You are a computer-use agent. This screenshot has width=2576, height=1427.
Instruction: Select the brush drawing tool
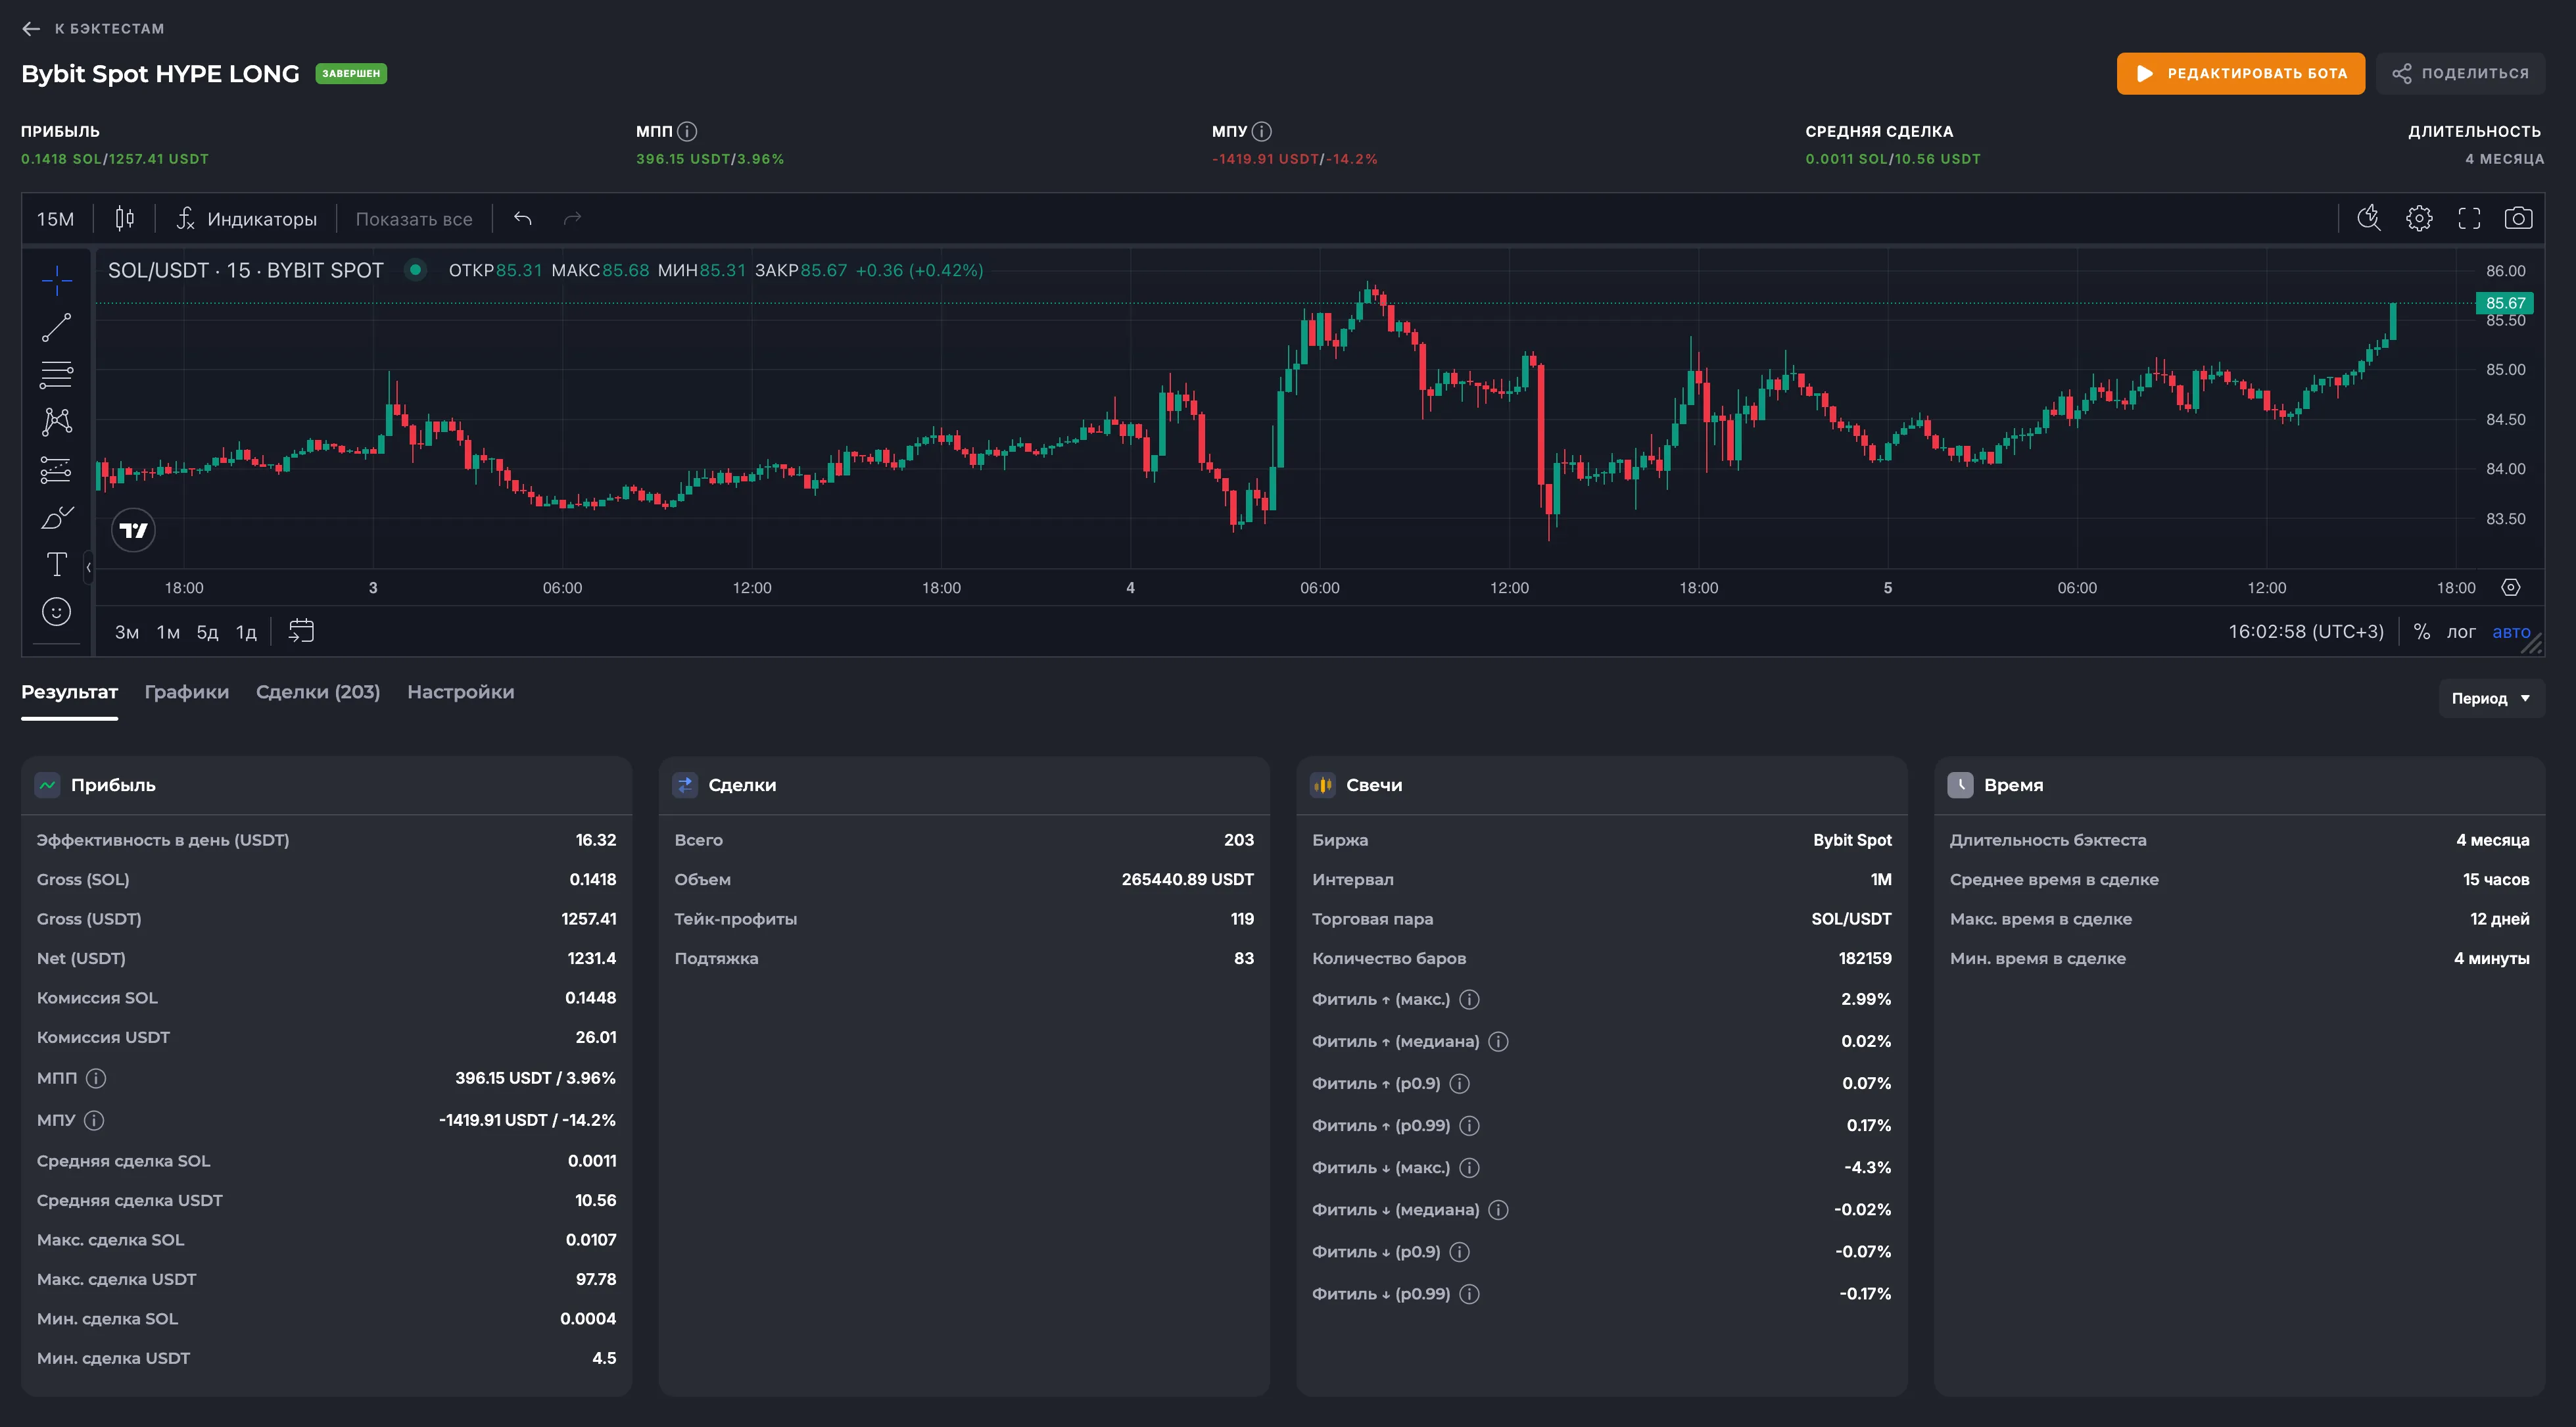click(57, 517)
